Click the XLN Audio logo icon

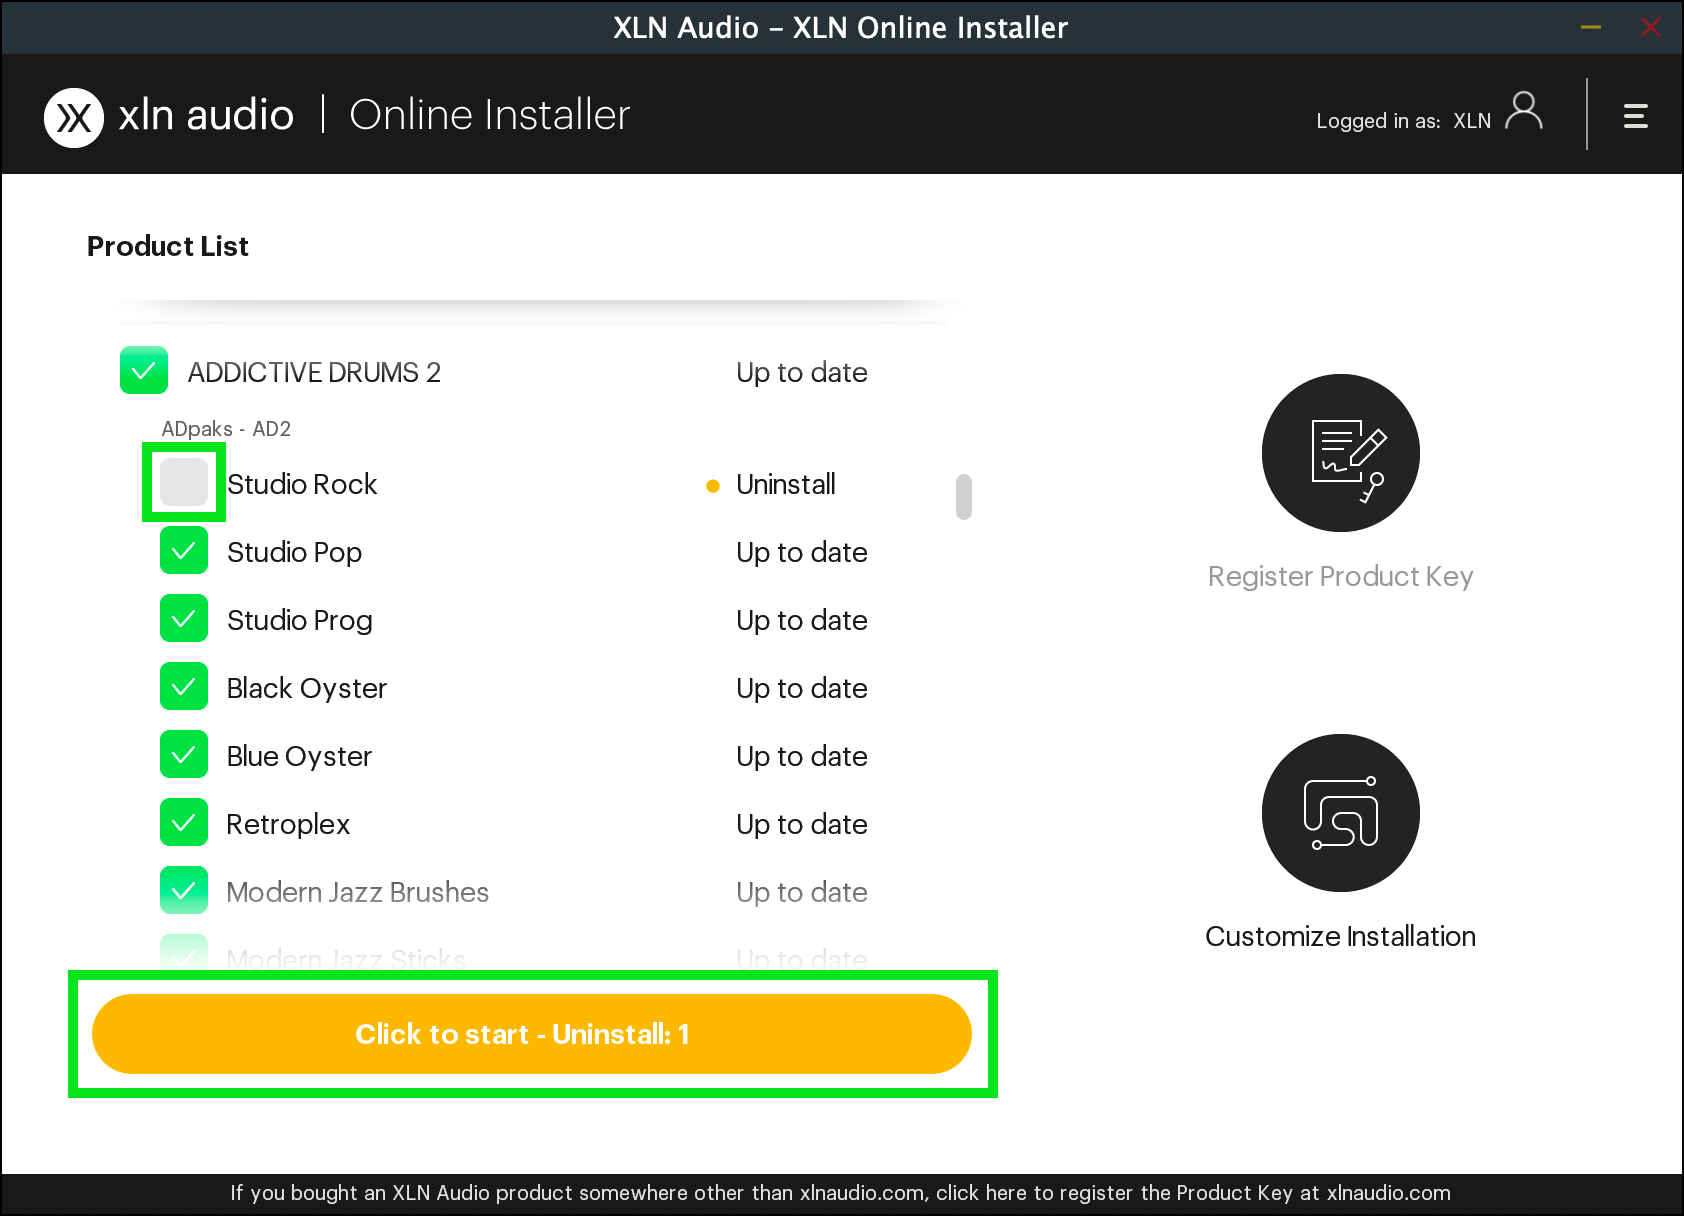(74, 118)
